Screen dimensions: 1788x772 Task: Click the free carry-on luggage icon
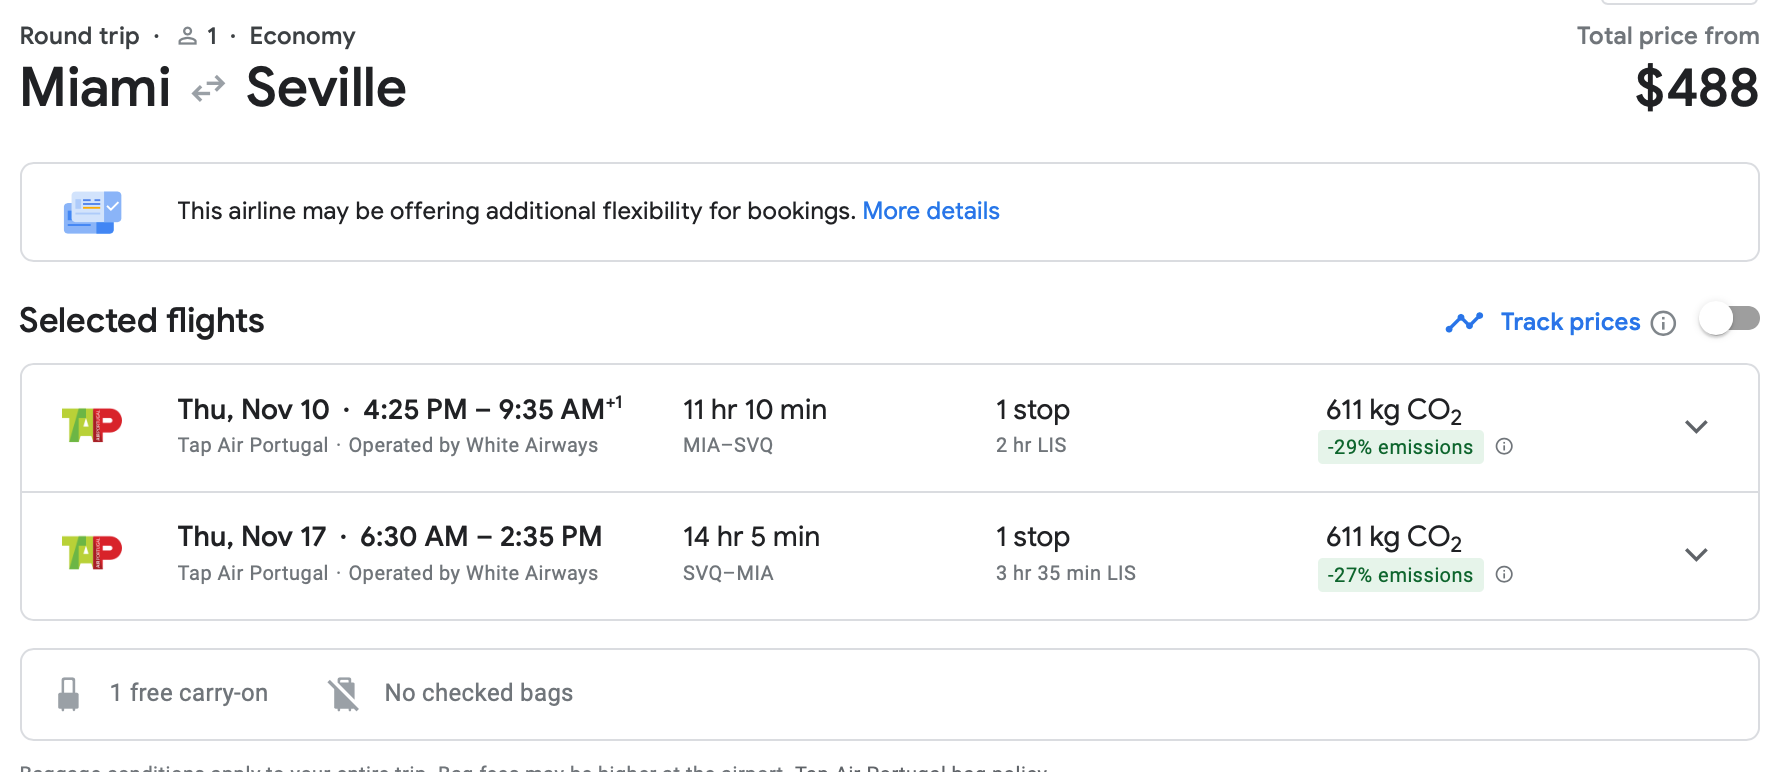click(x=68, y=693)
